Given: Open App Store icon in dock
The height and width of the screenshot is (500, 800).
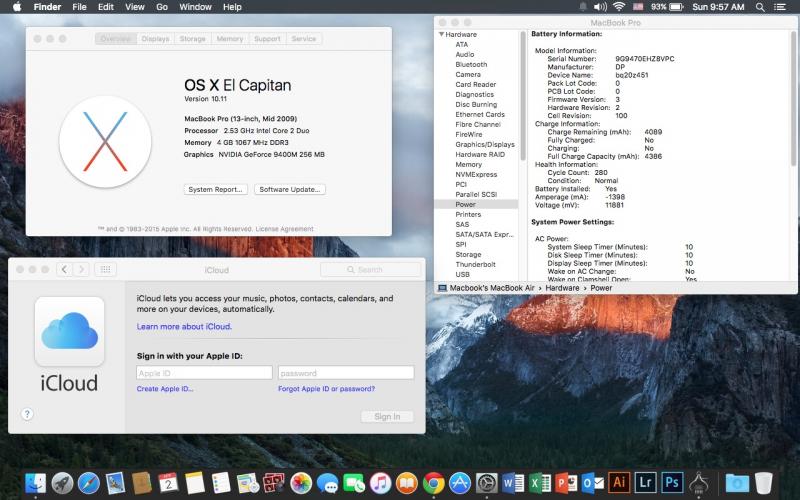Looking at the screenshot, I should click(x=460, y=482).
